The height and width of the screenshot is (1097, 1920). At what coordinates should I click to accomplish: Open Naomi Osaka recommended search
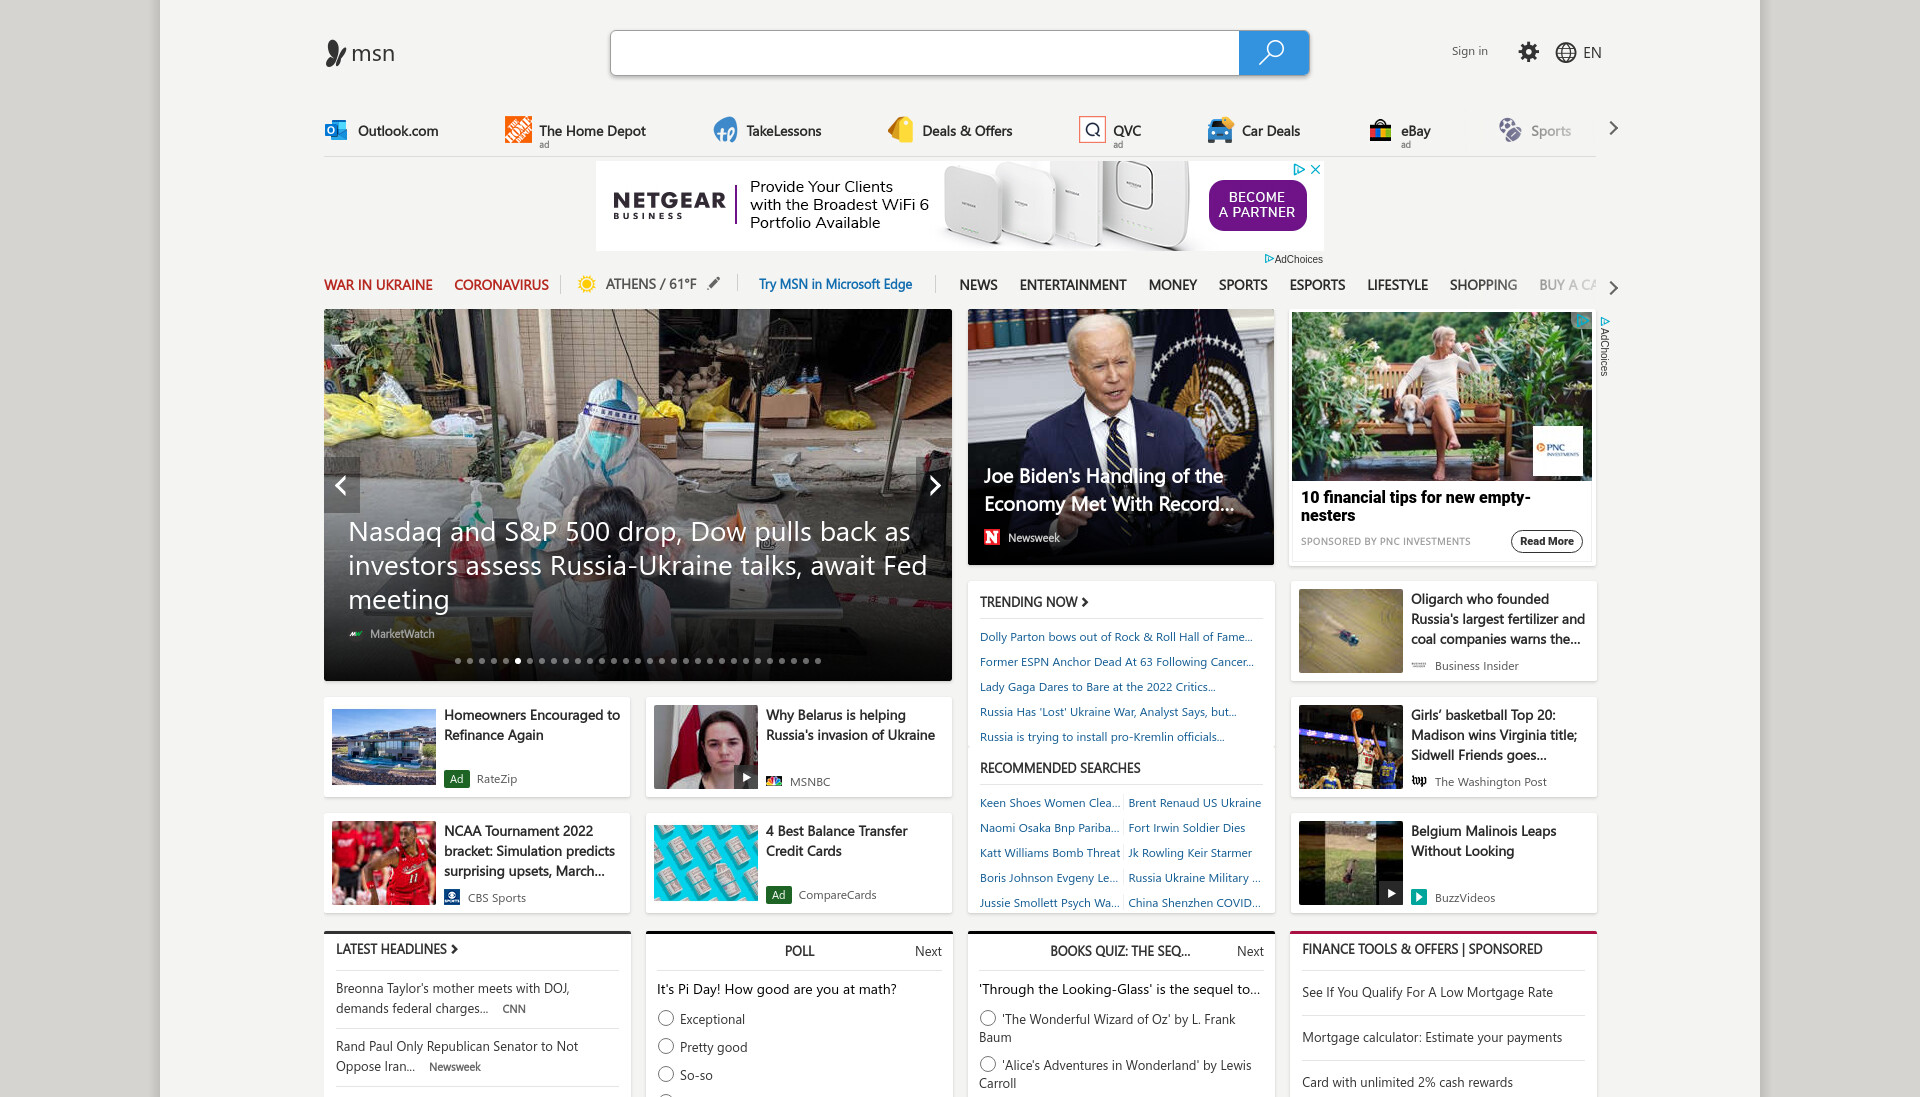click(x=1049, y=828)
